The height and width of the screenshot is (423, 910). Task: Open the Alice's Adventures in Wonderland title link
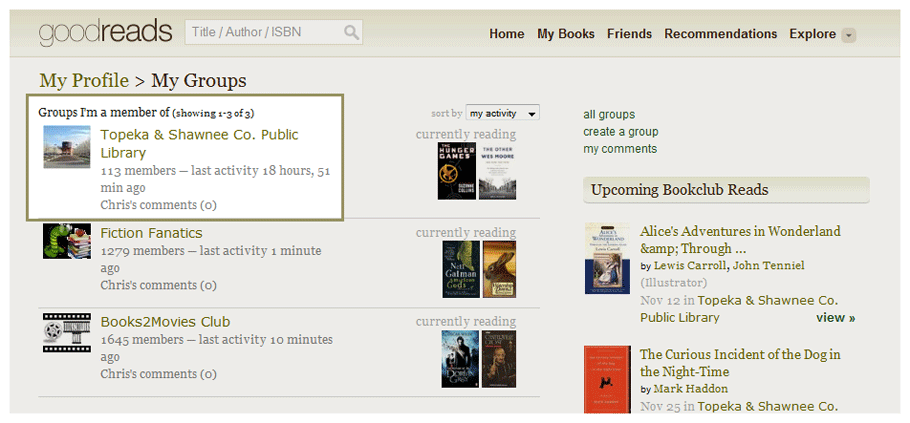[740, 240]
